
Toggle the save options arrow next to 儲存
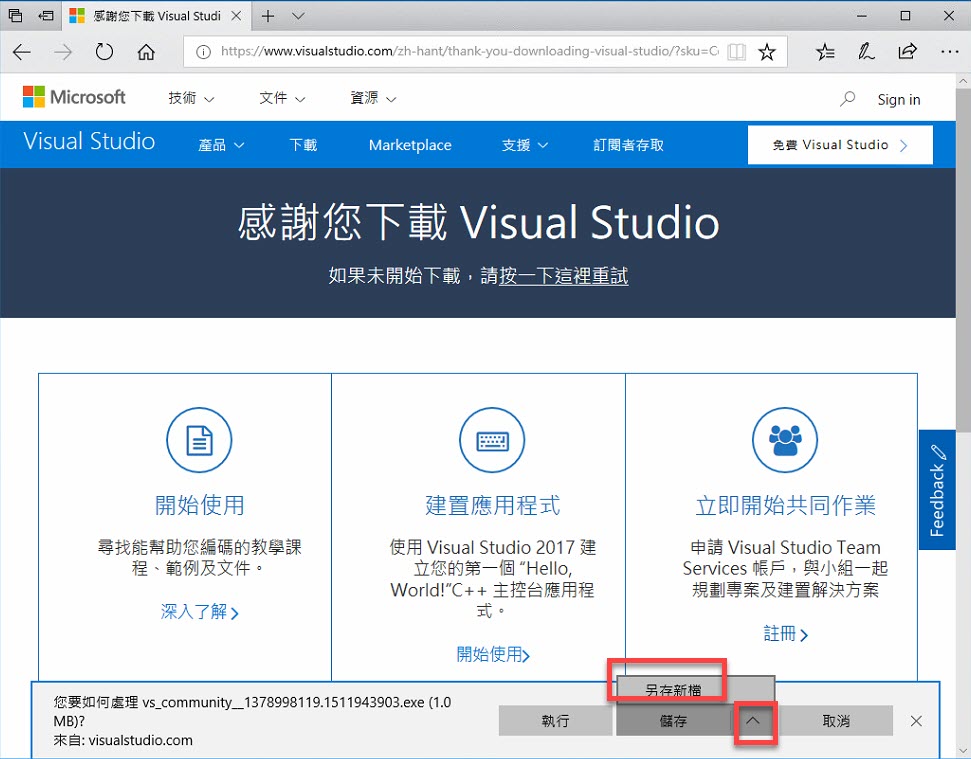pyautogui.click(x=752, y=721)
